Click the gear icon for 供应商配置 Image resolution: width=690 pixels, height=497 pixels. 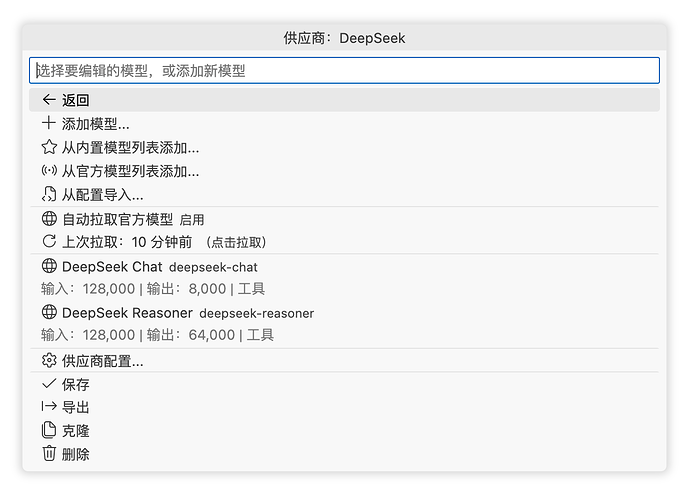(49, 361)
